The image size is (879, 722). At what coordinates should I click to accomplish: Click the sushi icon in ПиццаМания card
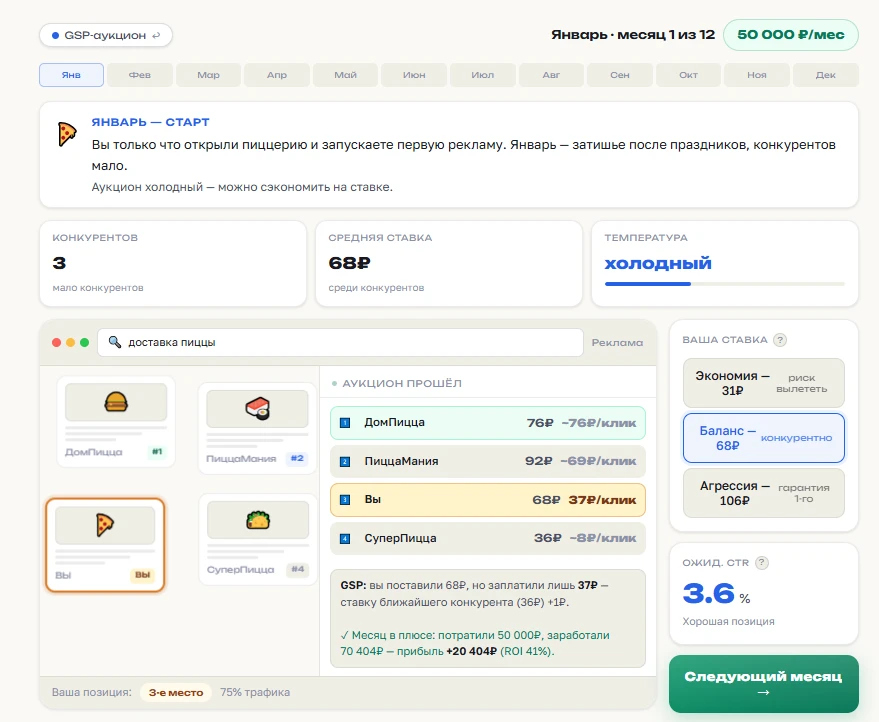pos(257,409)
